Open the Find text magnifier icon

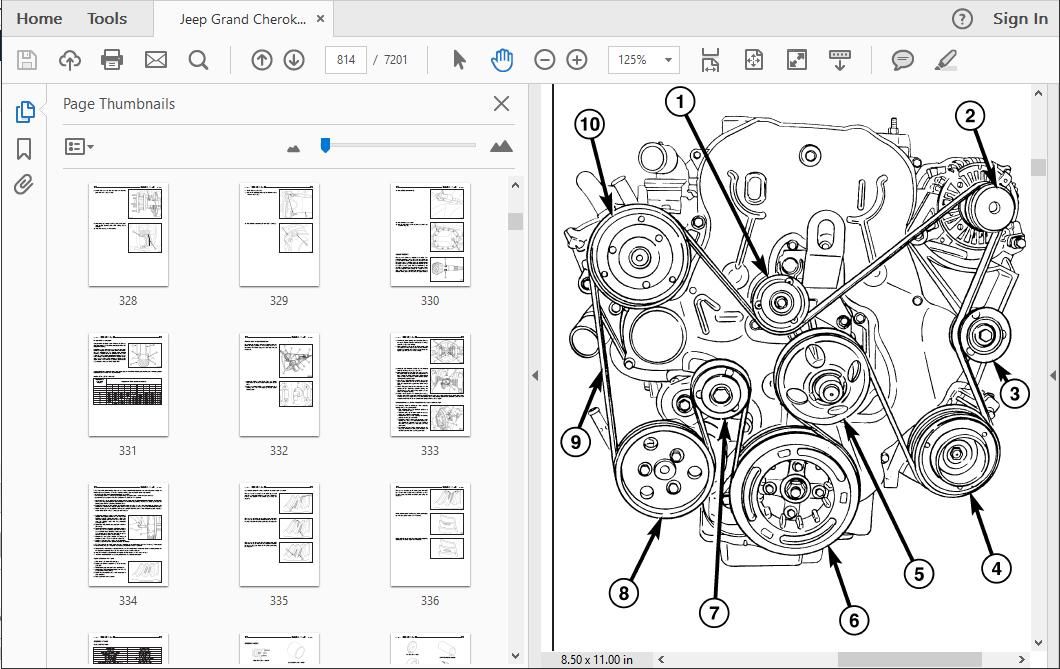click(198, 60)
